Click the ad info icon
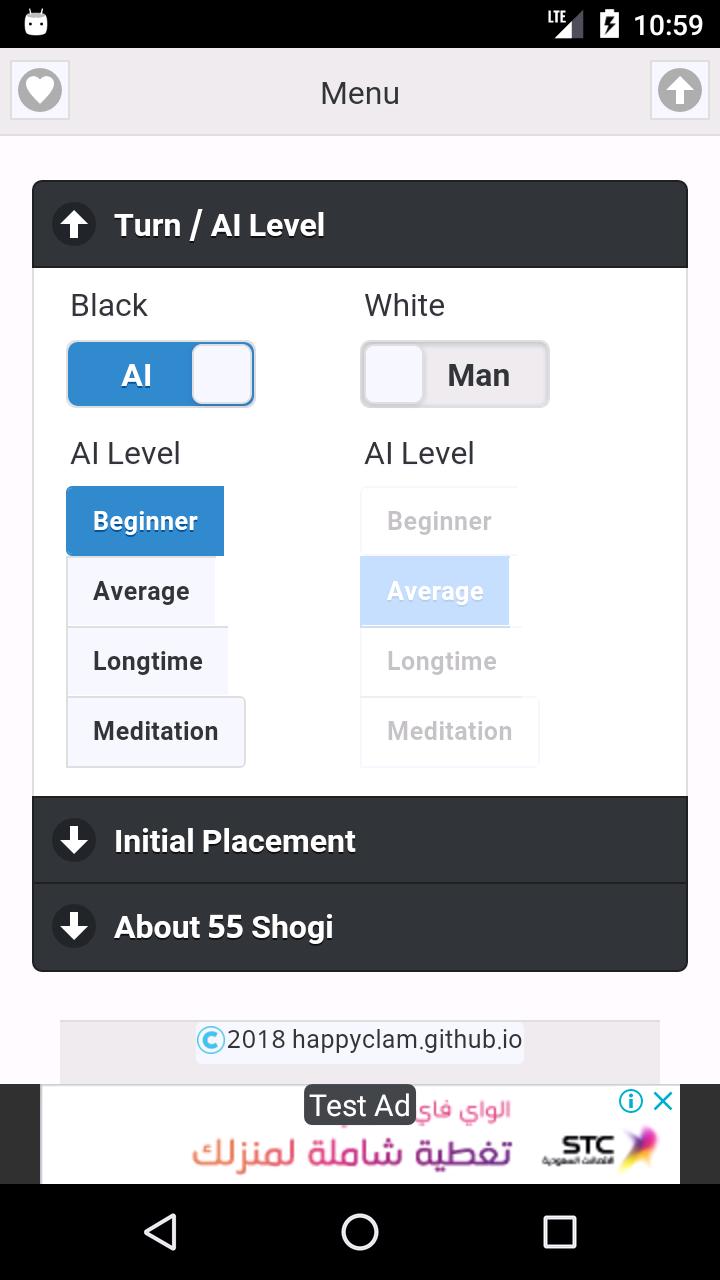The height and width of the screenshot is (1280, 720). coord(631,1101)
